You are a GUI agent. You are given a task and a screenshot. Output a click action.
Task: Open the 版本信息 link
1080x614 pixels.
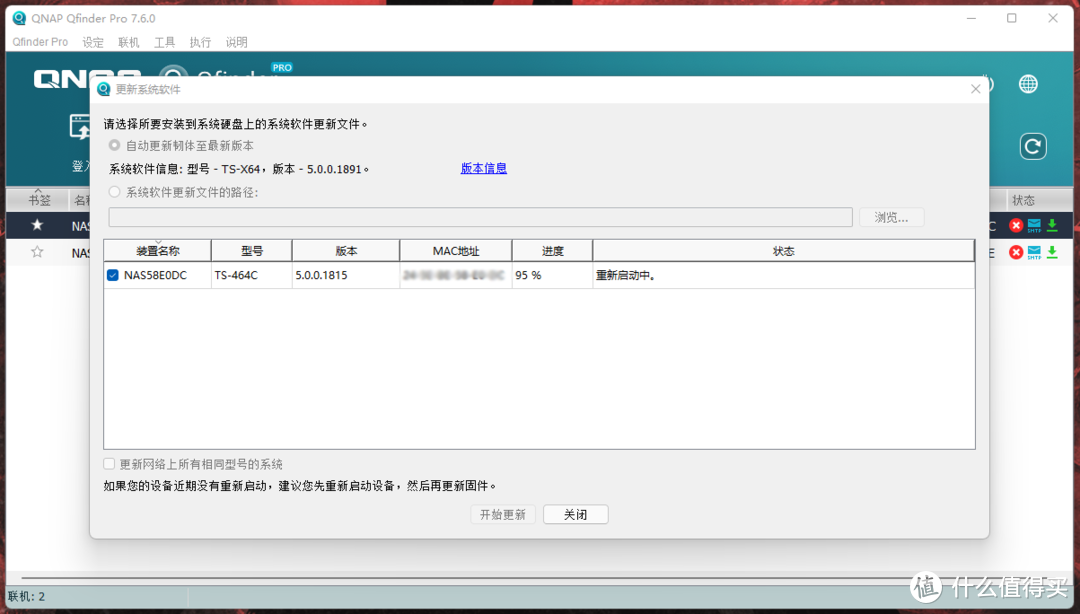(x=483, y=168)
